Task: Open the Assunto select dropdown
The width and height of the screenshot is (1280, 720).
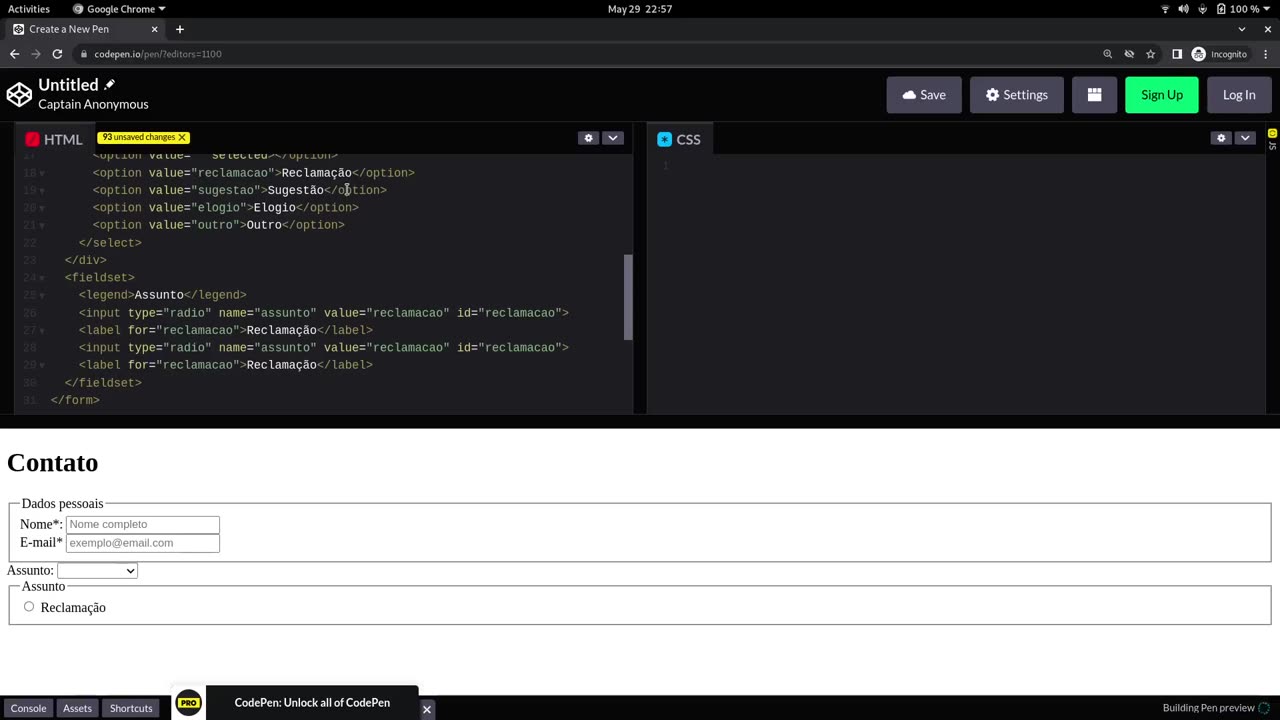Action: pos(97,570)
